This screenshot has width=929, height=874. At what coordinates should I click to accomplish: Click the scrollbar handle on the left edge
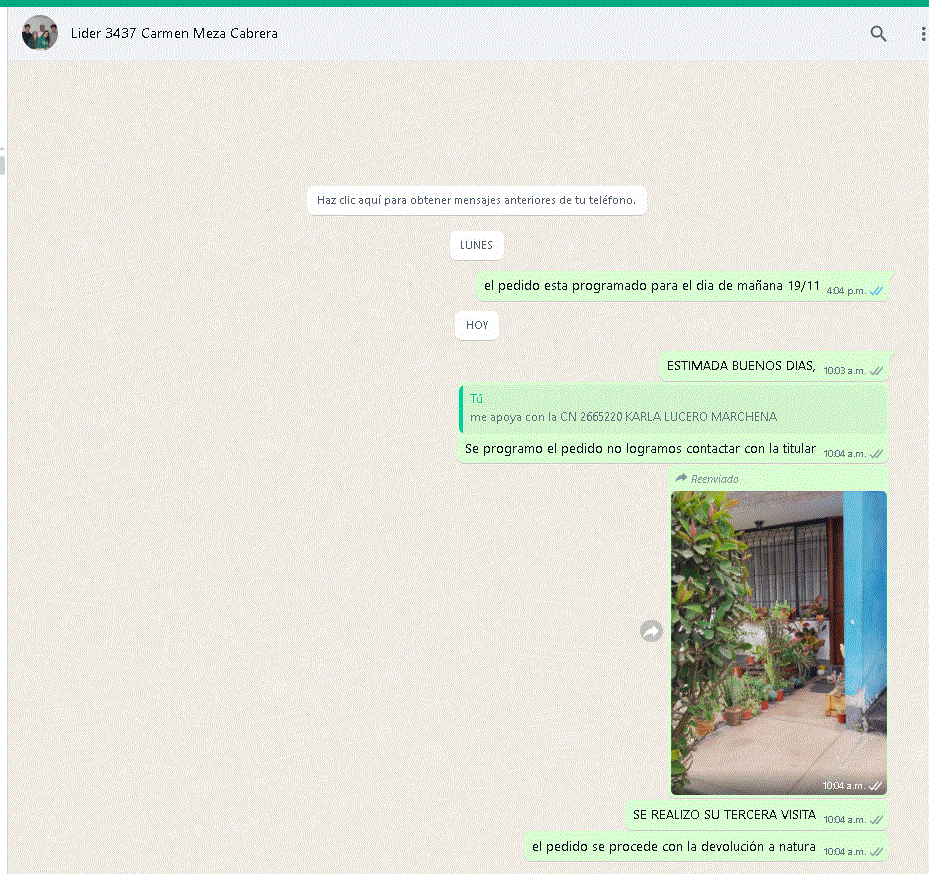click(x=2, y=163)
